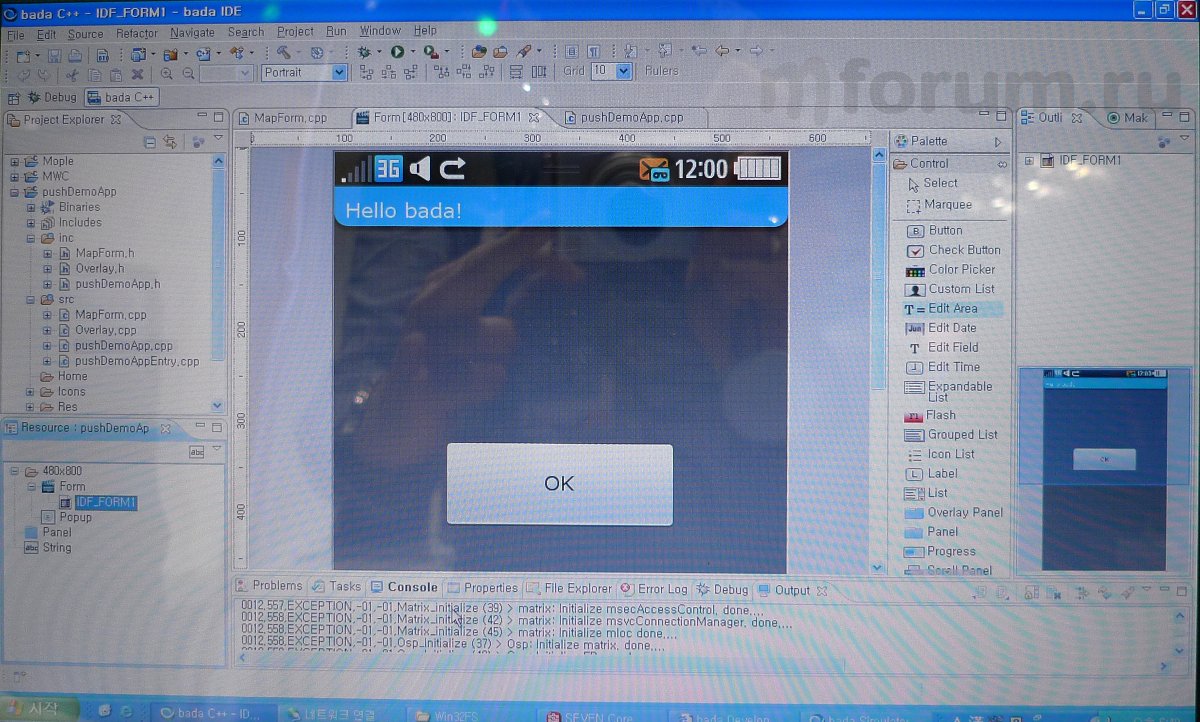
Task: Open the File menu
Action: [x=15, y=33]
